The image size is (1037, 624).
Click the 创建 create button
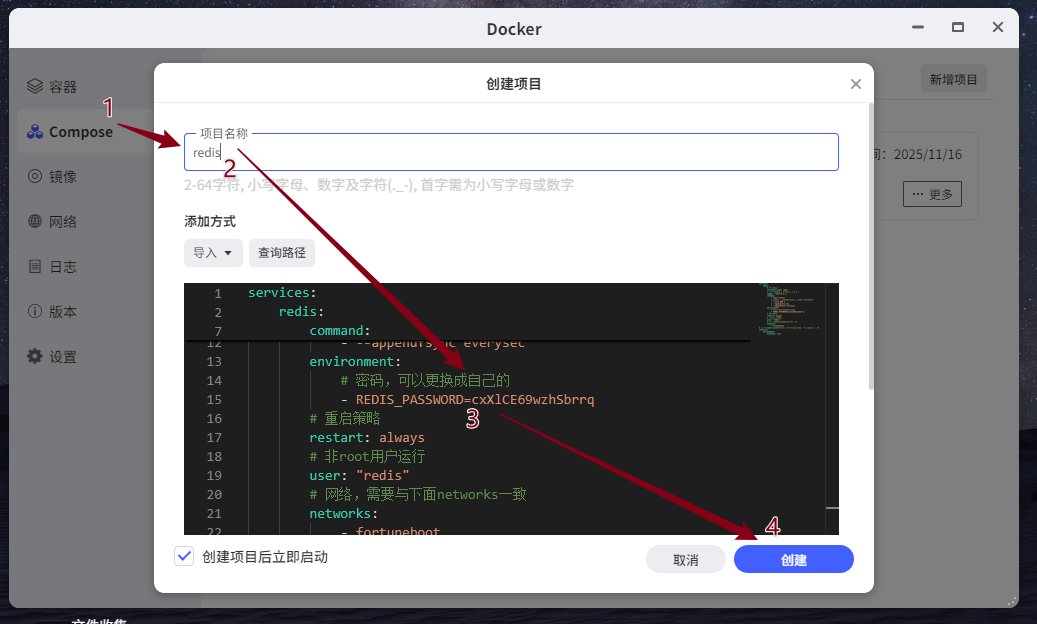click(x=793, y=560)
